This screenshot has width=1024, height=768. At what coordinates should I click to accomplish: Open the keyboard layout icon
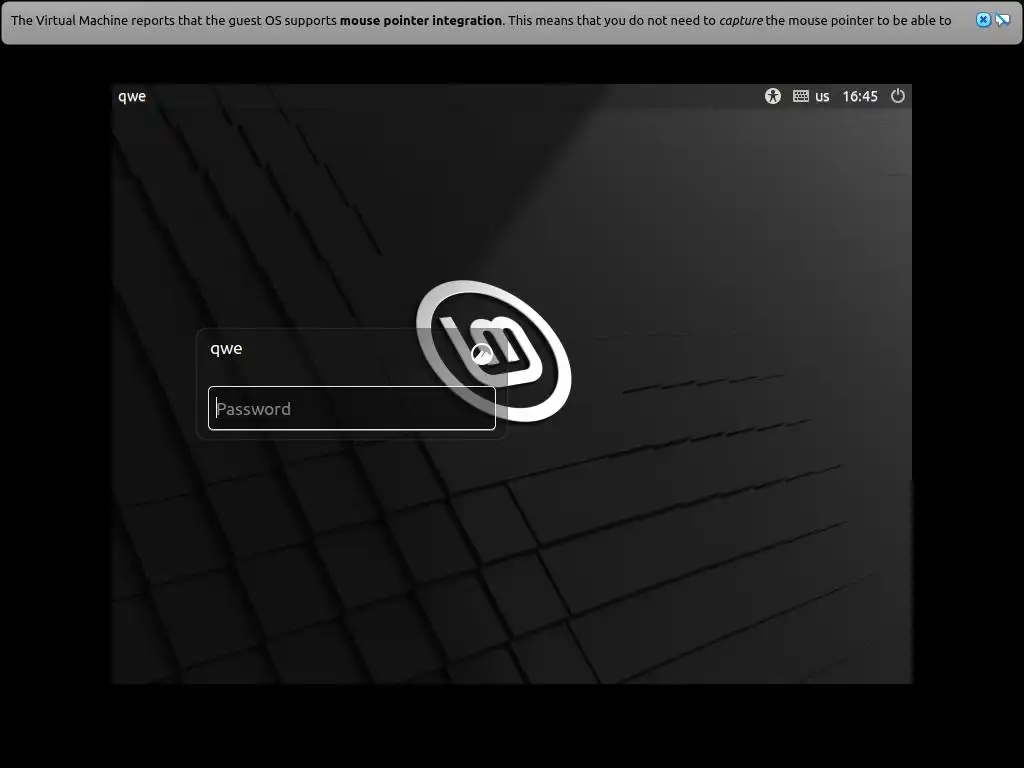801,96
